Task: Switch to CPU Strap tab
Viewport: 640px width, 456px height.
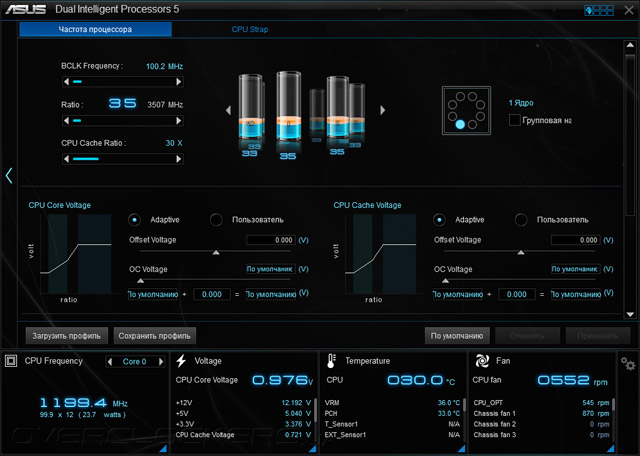Action: pyautogui.click(x=250, y=29)
